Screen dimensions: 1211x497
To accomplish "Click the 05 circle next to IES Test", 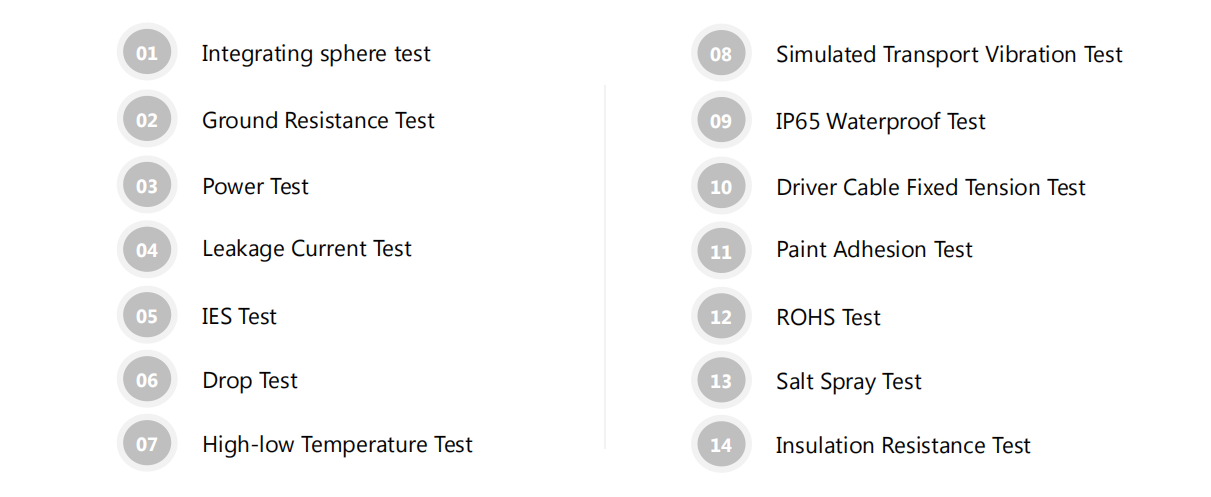I will tap(147, 316).
